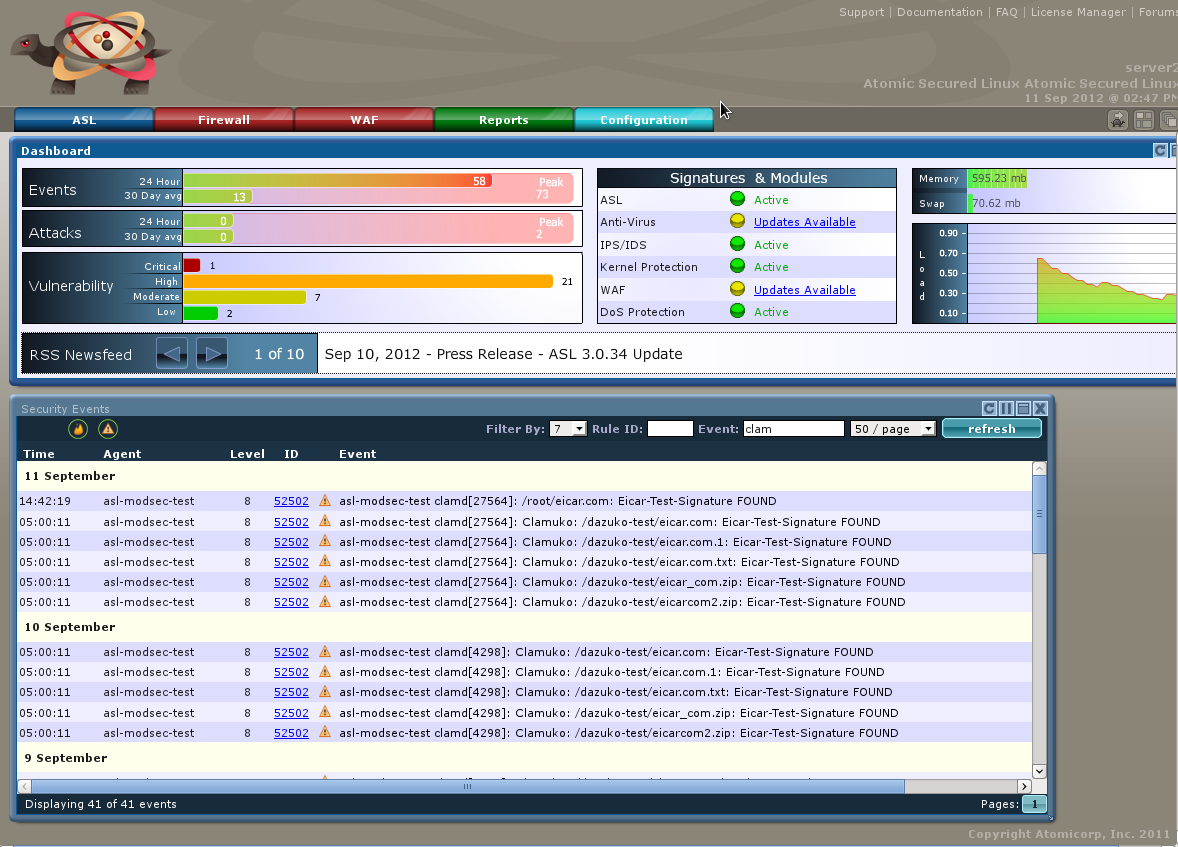Click the events list scroll up arrow

[1040, 468]
